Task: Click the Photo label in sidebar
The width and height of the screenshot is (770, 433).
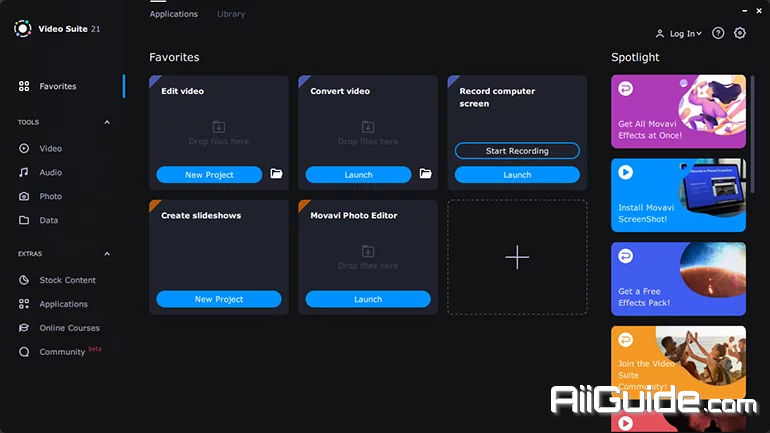Action: point(51,196)
